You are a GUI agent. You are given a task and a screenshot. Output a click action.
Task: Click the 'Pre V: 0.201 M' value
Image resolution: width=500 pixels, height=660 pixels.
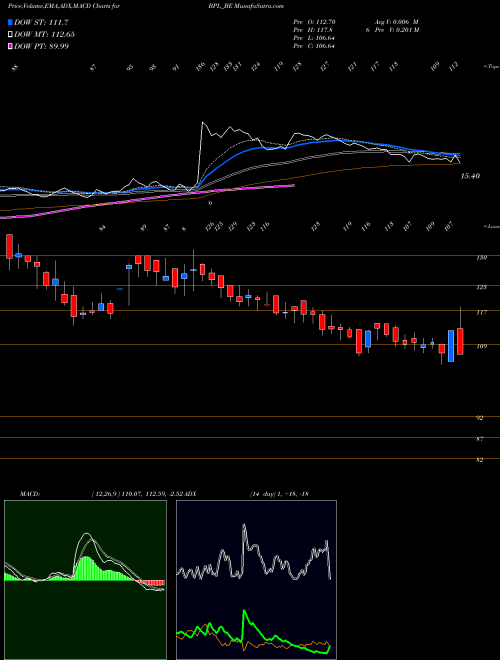[x=398, y=30]
